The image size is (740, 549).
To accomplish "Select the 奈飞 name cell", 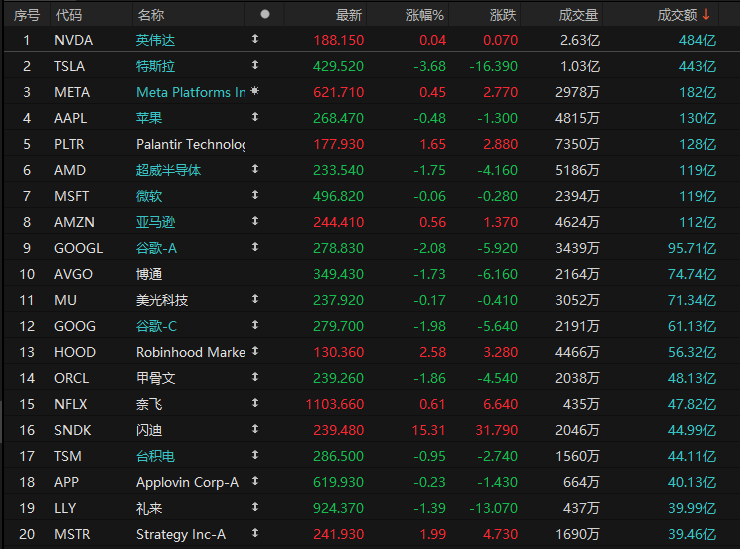I will 149,404.
